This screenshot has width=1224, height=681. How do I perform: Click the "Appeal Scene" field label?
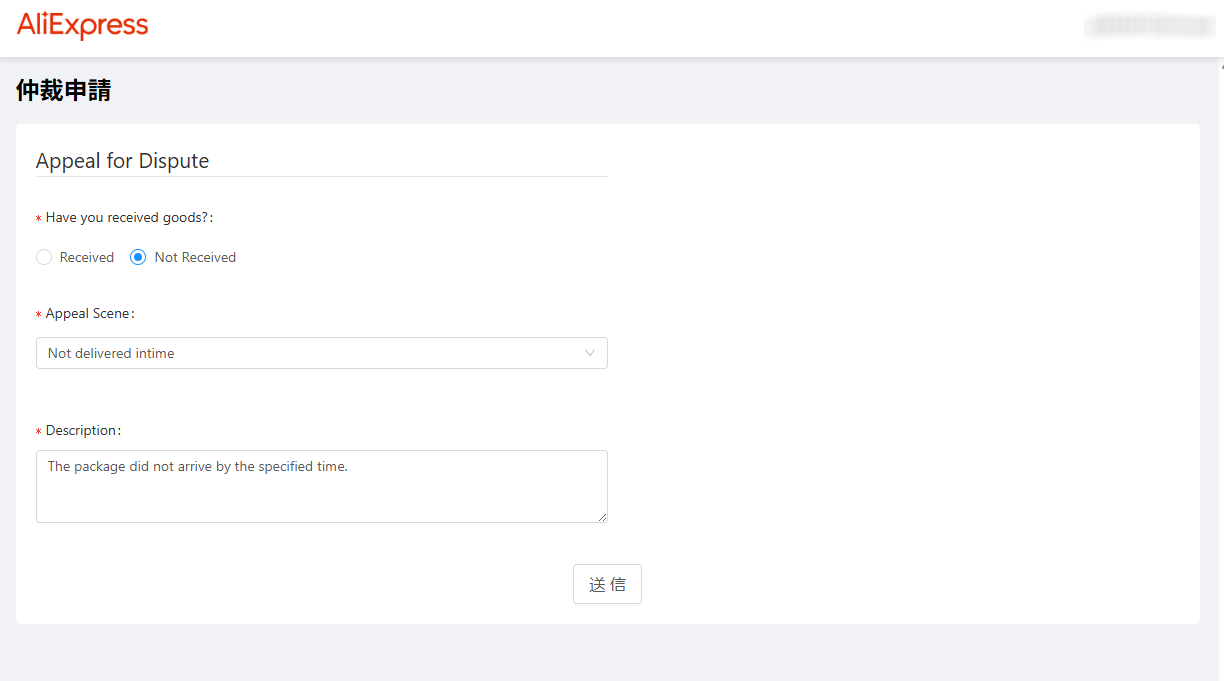click(89, 313)
